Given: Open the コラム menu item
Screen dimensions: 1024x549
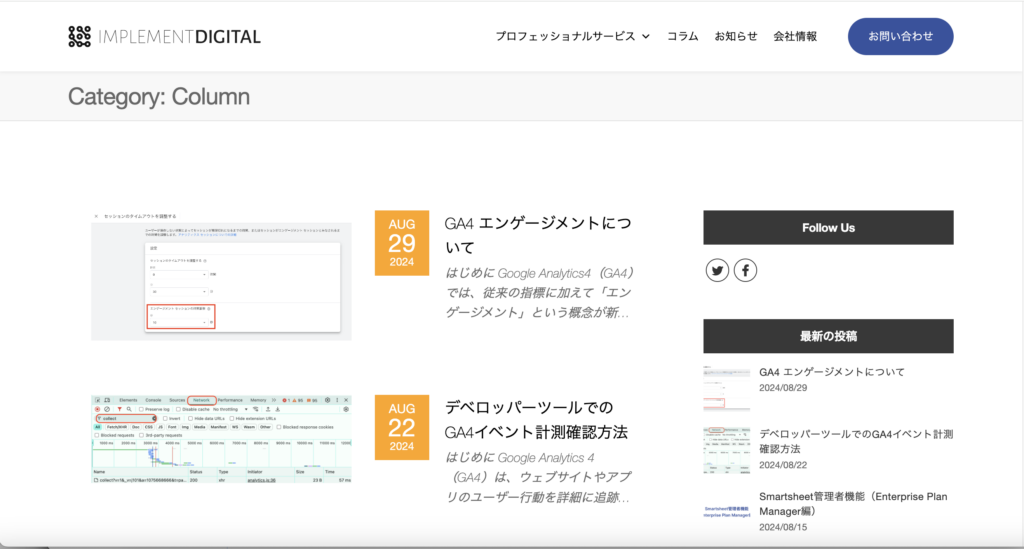Looking at the screenshot, I should (x=682, y=37).
